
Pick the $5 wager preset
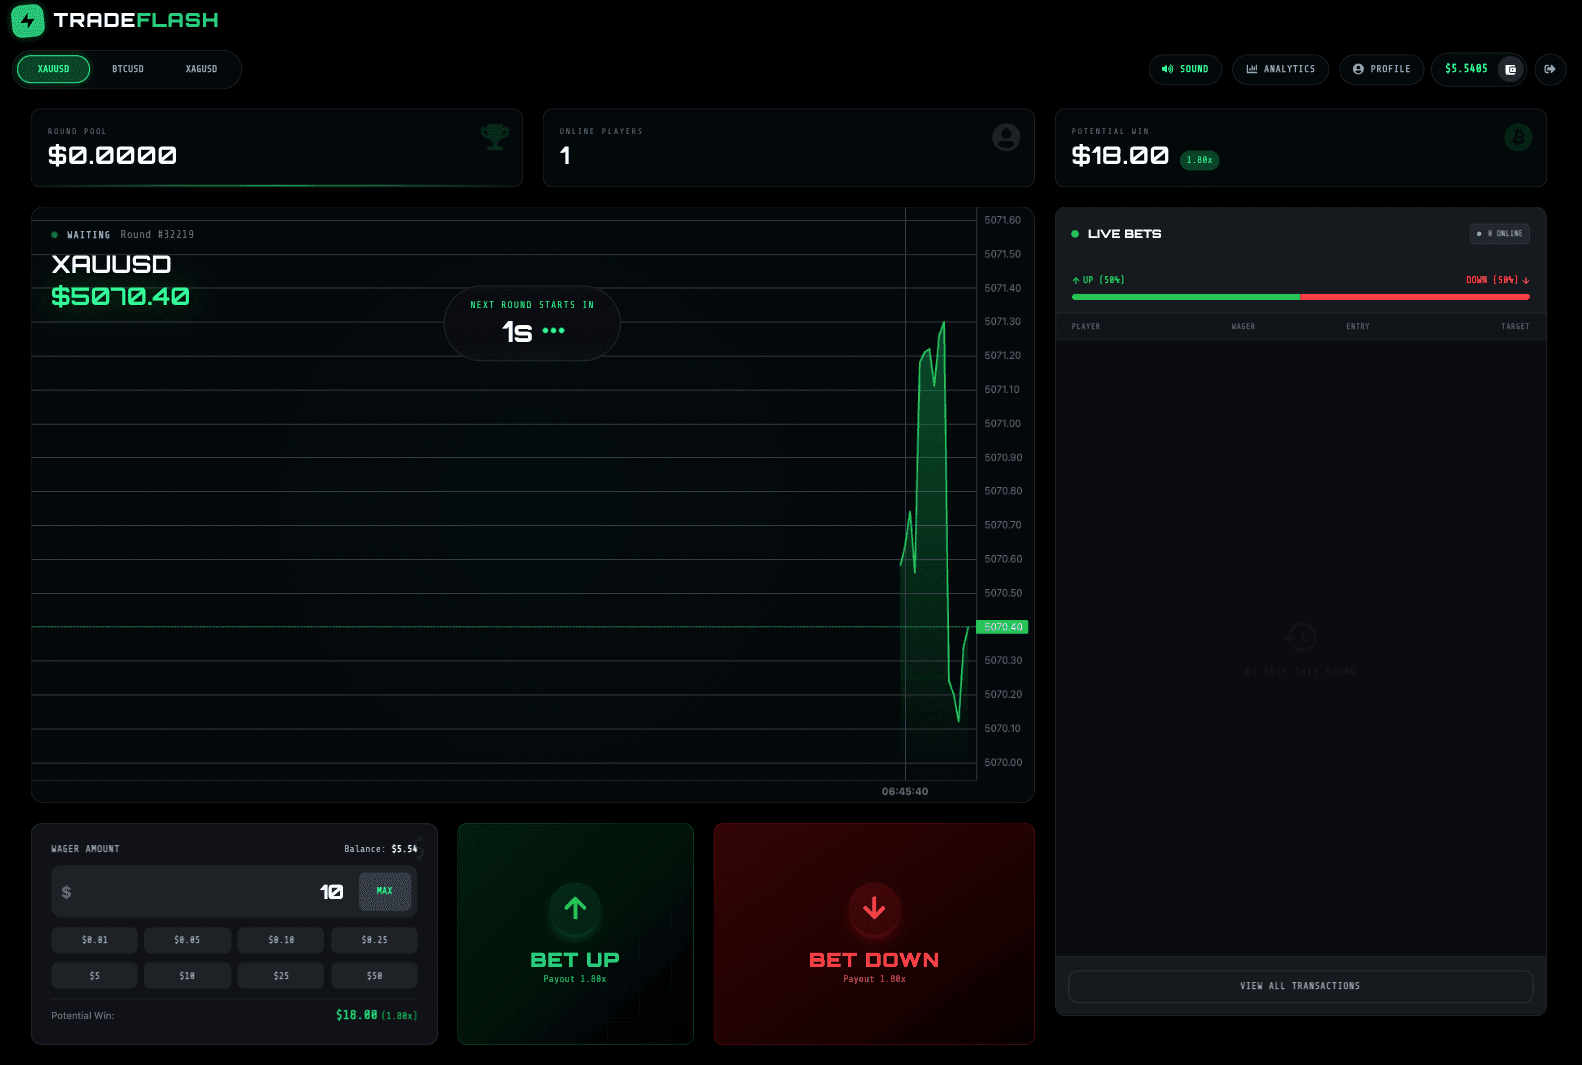[x=95, y=976]
